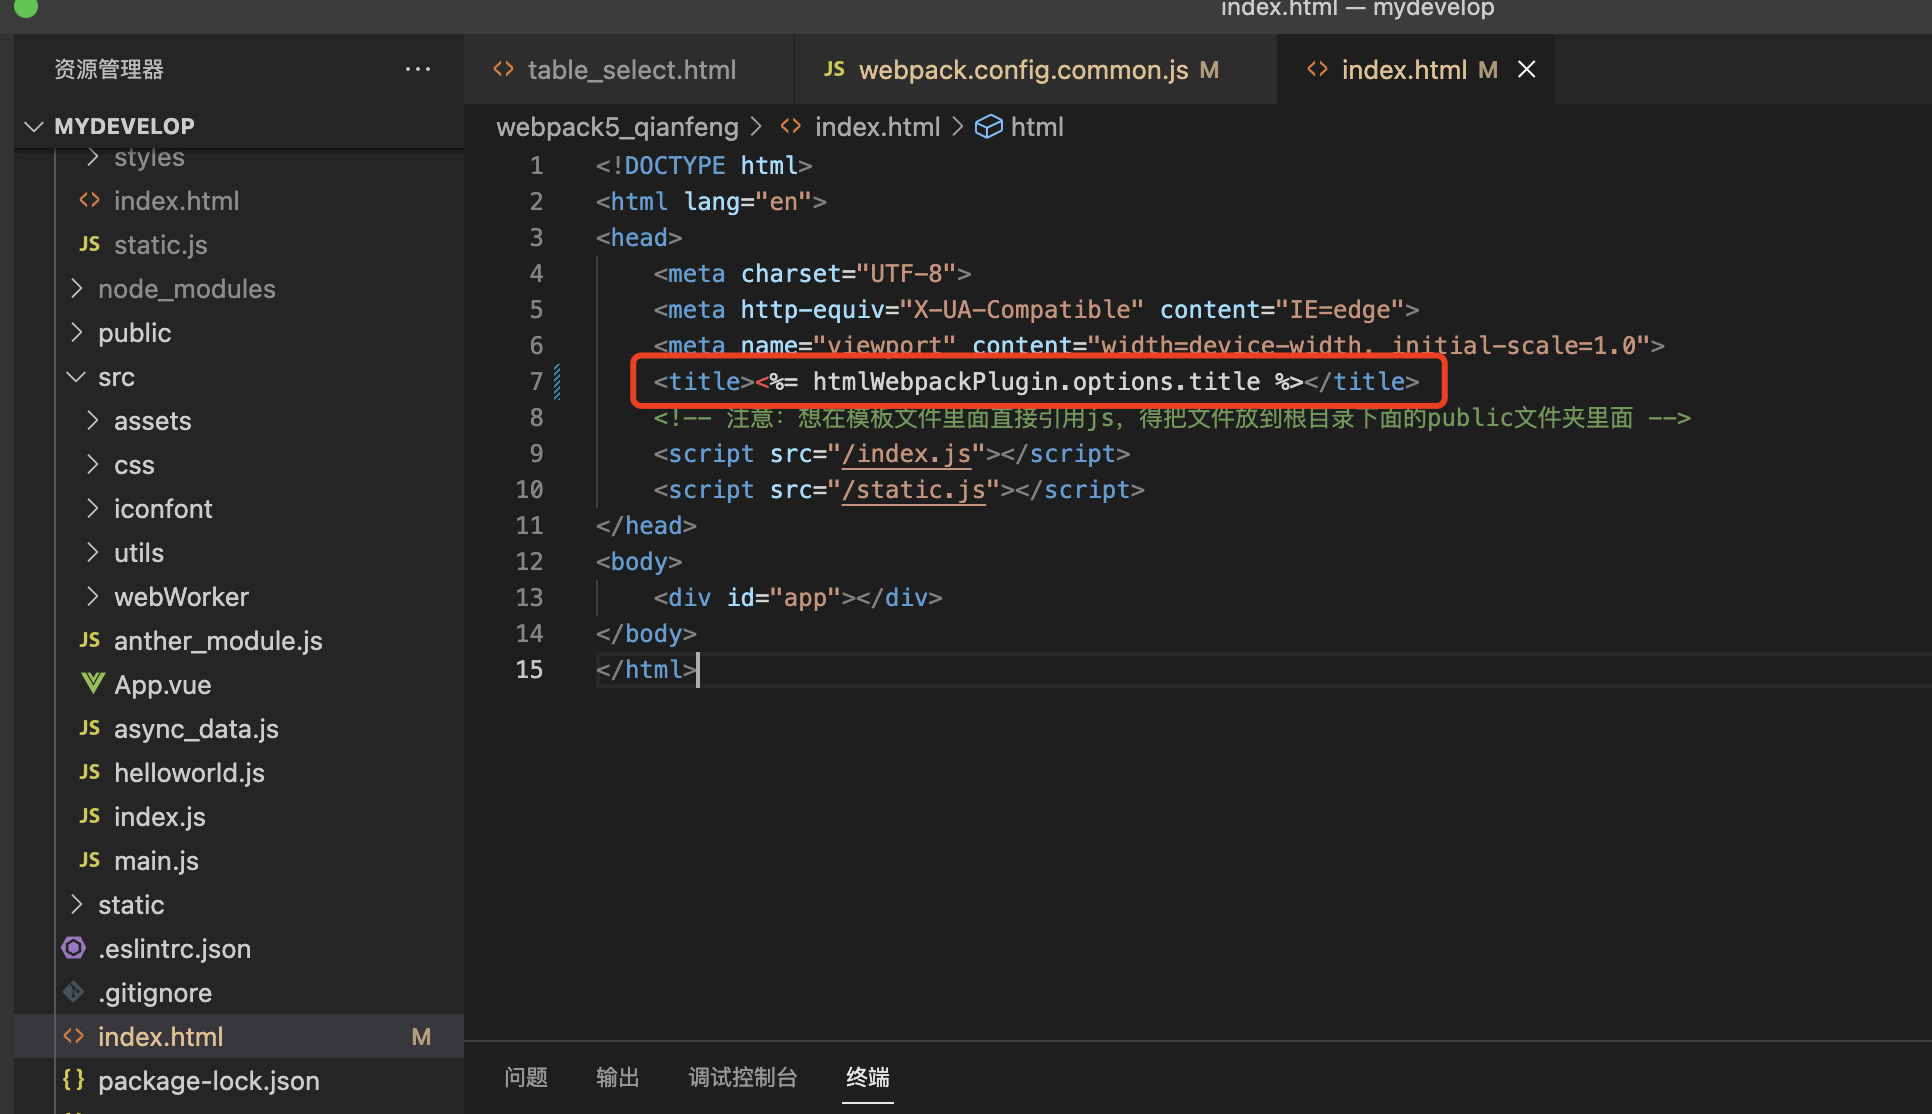Click the explorer three-dots more actions icon

pos(418,69)
